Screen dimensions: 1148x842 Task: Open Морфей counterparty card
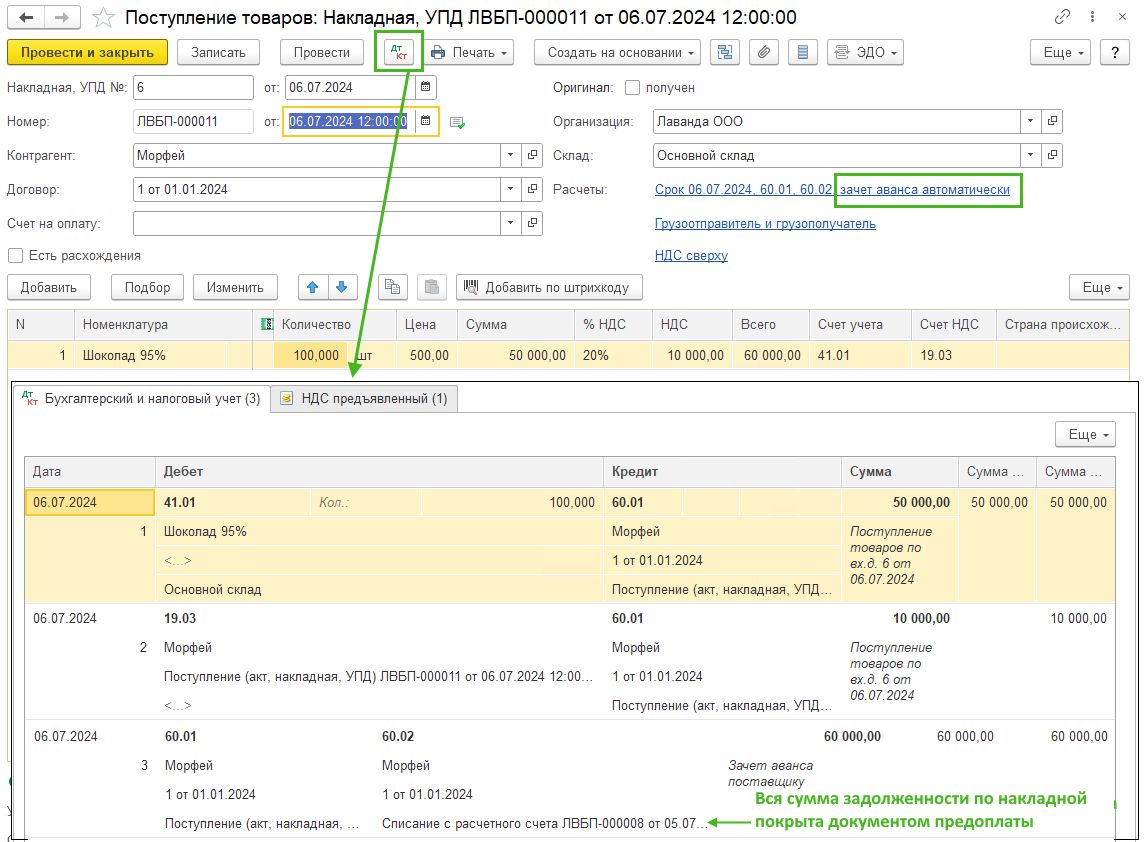tap(532, 155)
